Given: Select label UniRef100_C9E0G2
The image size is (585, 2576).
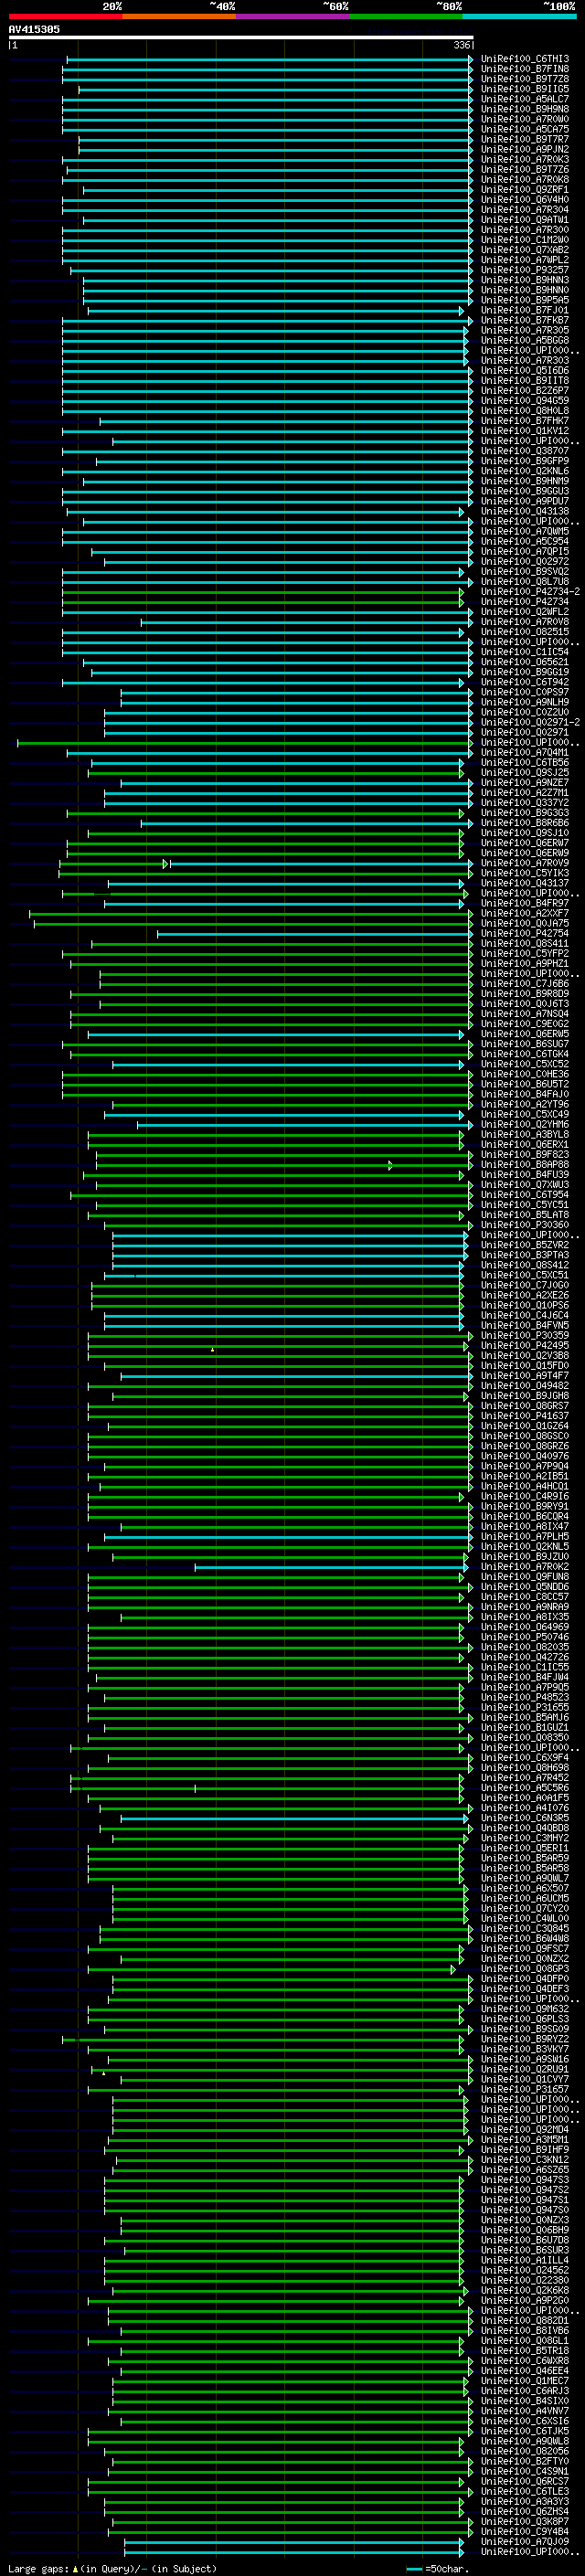Looking at the screenshot, I should [525, 1024].
